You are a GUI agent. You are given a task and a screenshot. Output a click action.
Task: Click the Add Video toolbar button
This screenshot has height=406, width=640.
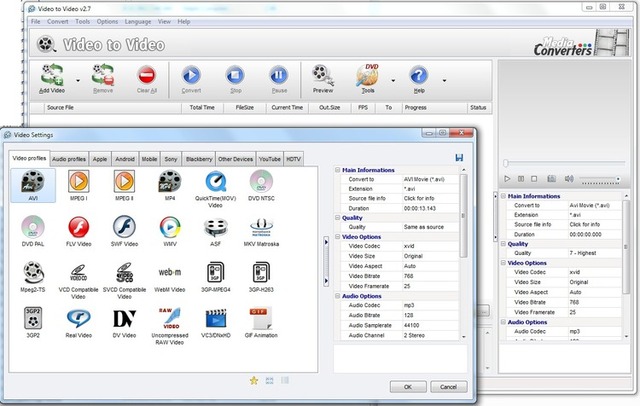pos(52,79)
